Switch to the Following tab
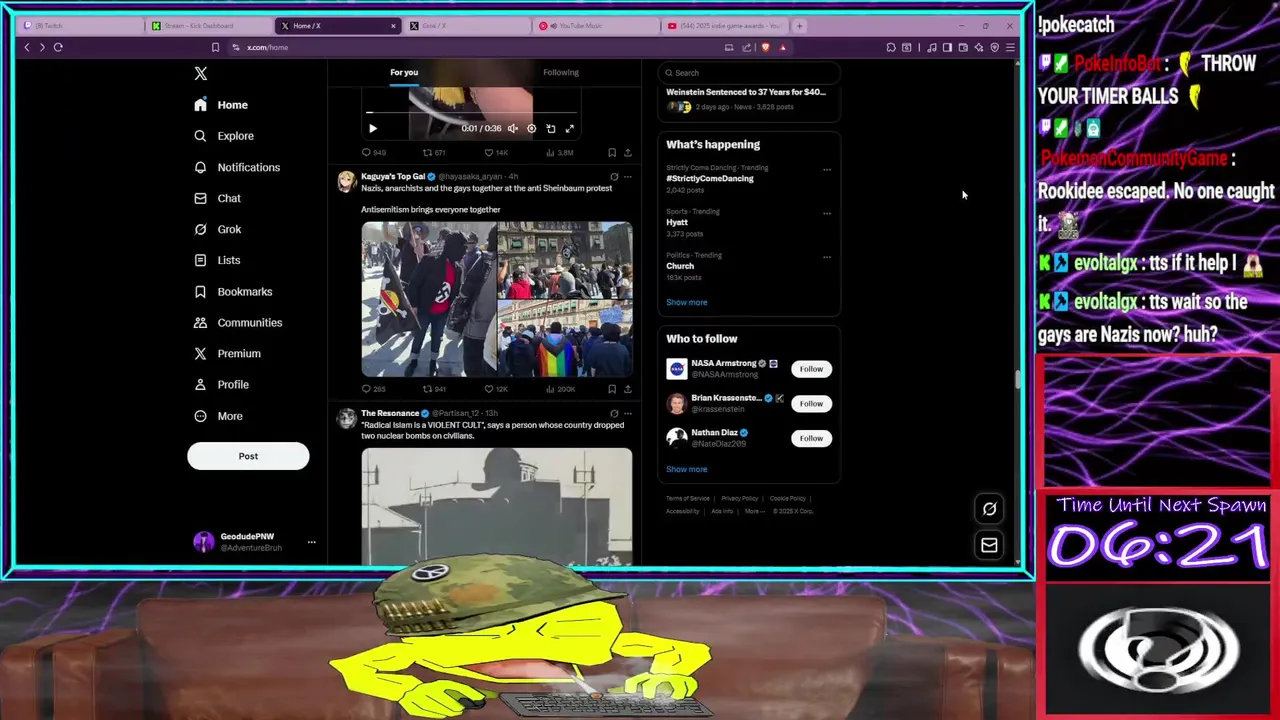The image size is (1280, 720). pyautogui.click(x=560, y=72)
